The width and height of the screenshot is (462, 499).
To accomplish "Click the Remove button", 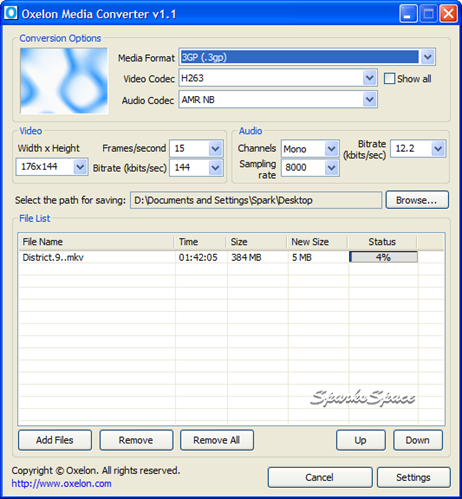I will click(x=136, y=440).
